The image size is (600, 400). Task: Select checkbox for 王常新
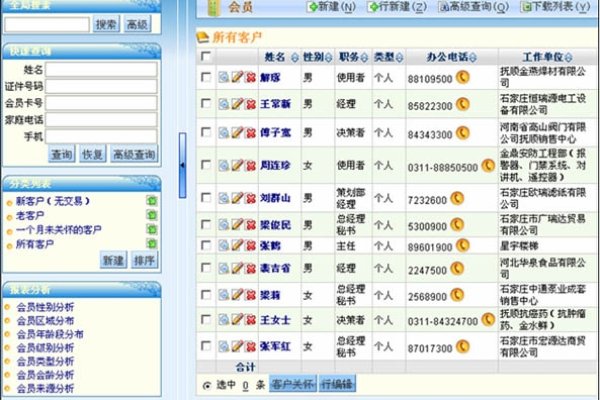point(206,104)
